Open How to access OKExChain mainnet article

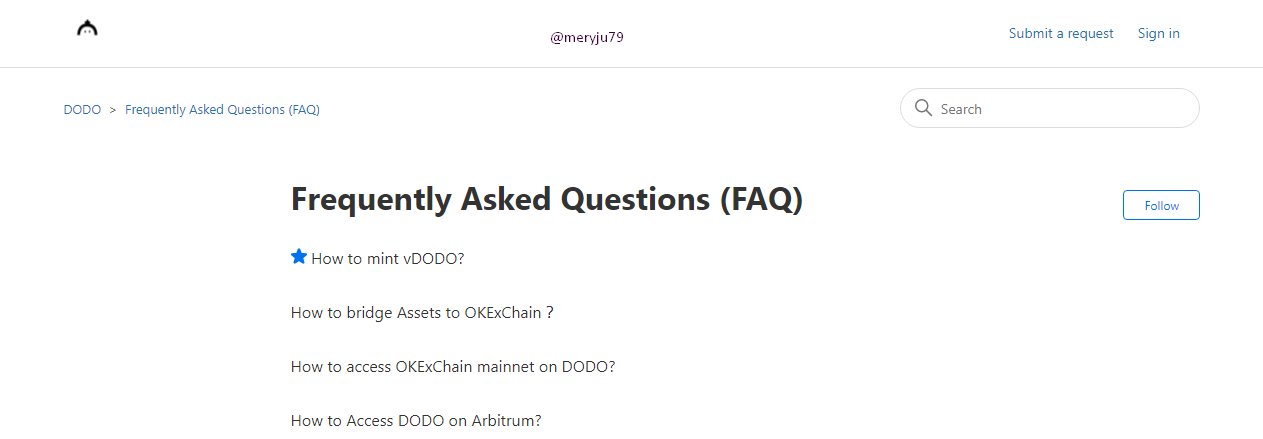(x=453, y=367)
